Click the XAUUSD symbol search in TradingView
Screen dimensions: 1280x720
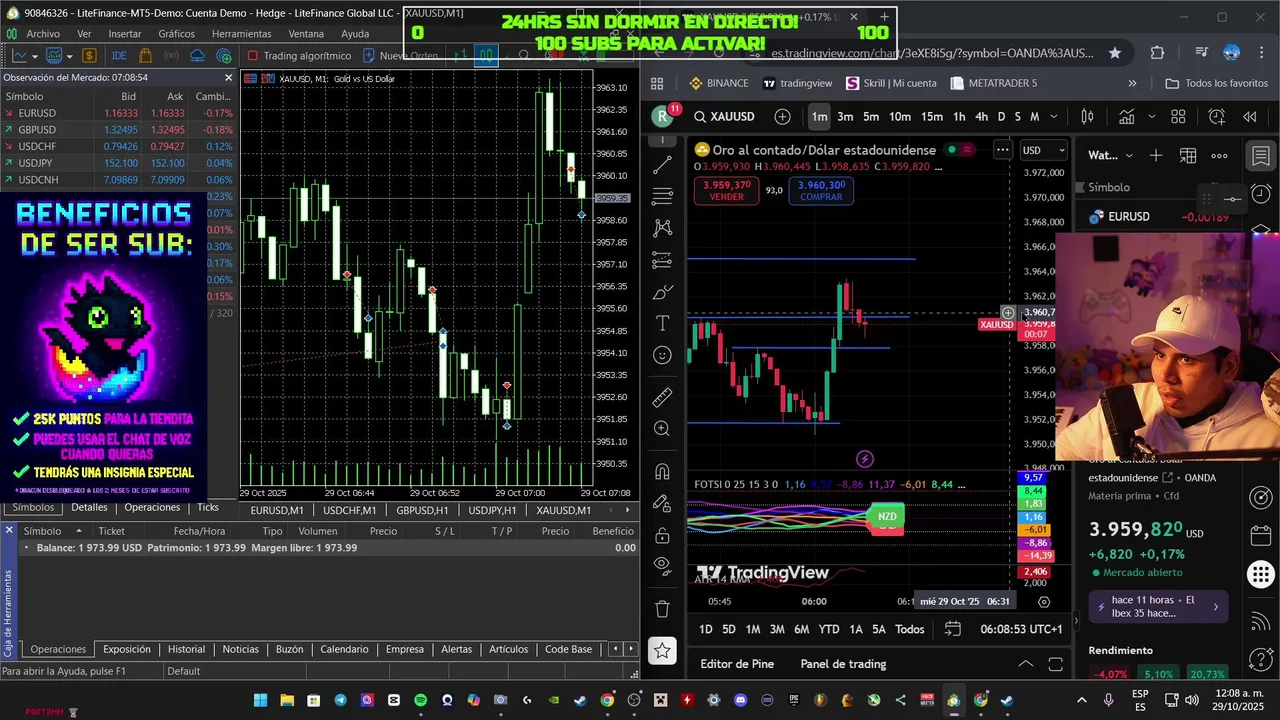pos(725,117)
